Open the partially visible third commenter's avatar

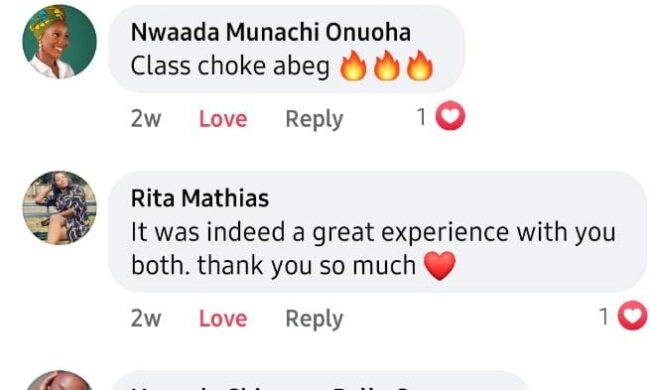click(x=59, y=380)
